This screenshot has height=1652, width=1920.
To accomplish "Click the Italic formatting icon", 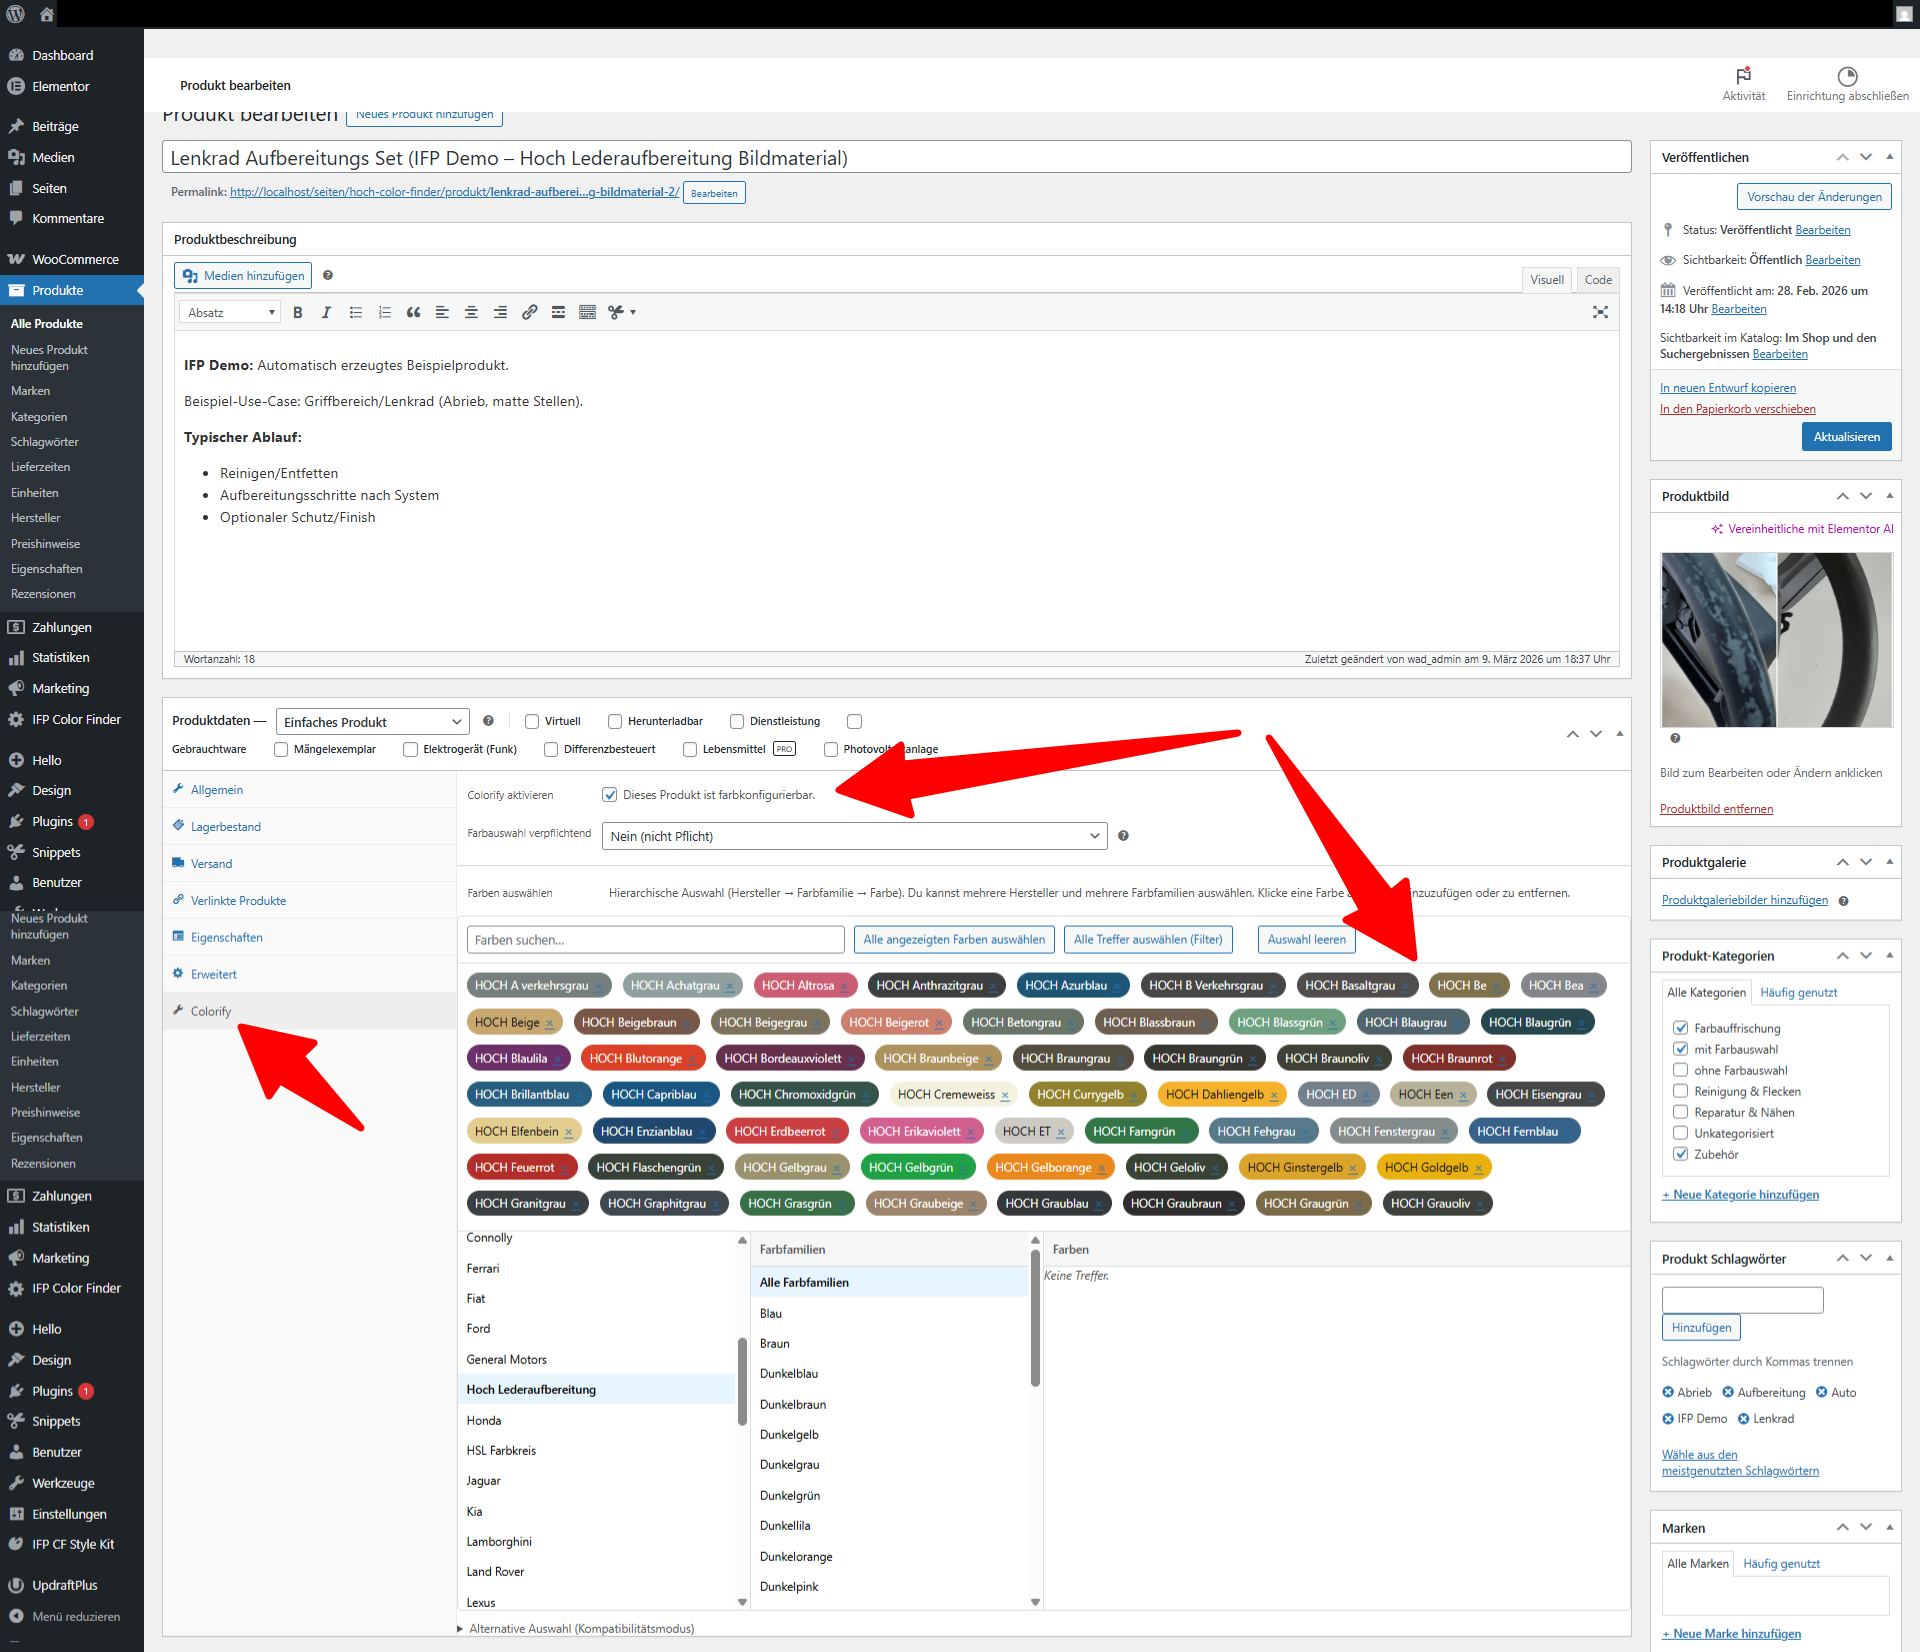I will pyautogui.click(x=326, y=313).
